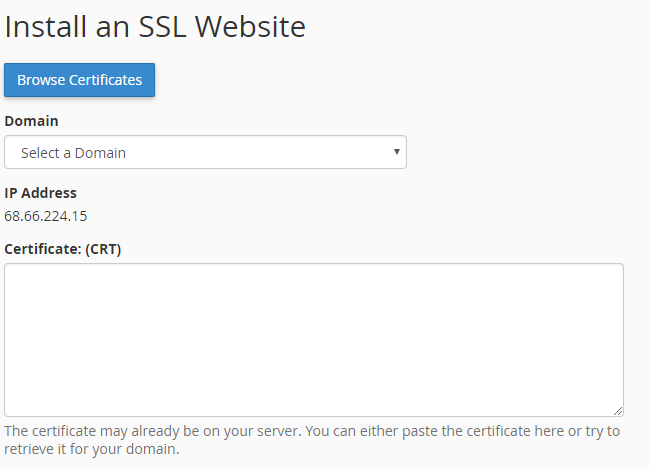Image resolution: width=649 pixels, height=469 pixels.
Task: Click the IP Address label
Action: coord(41,193)
